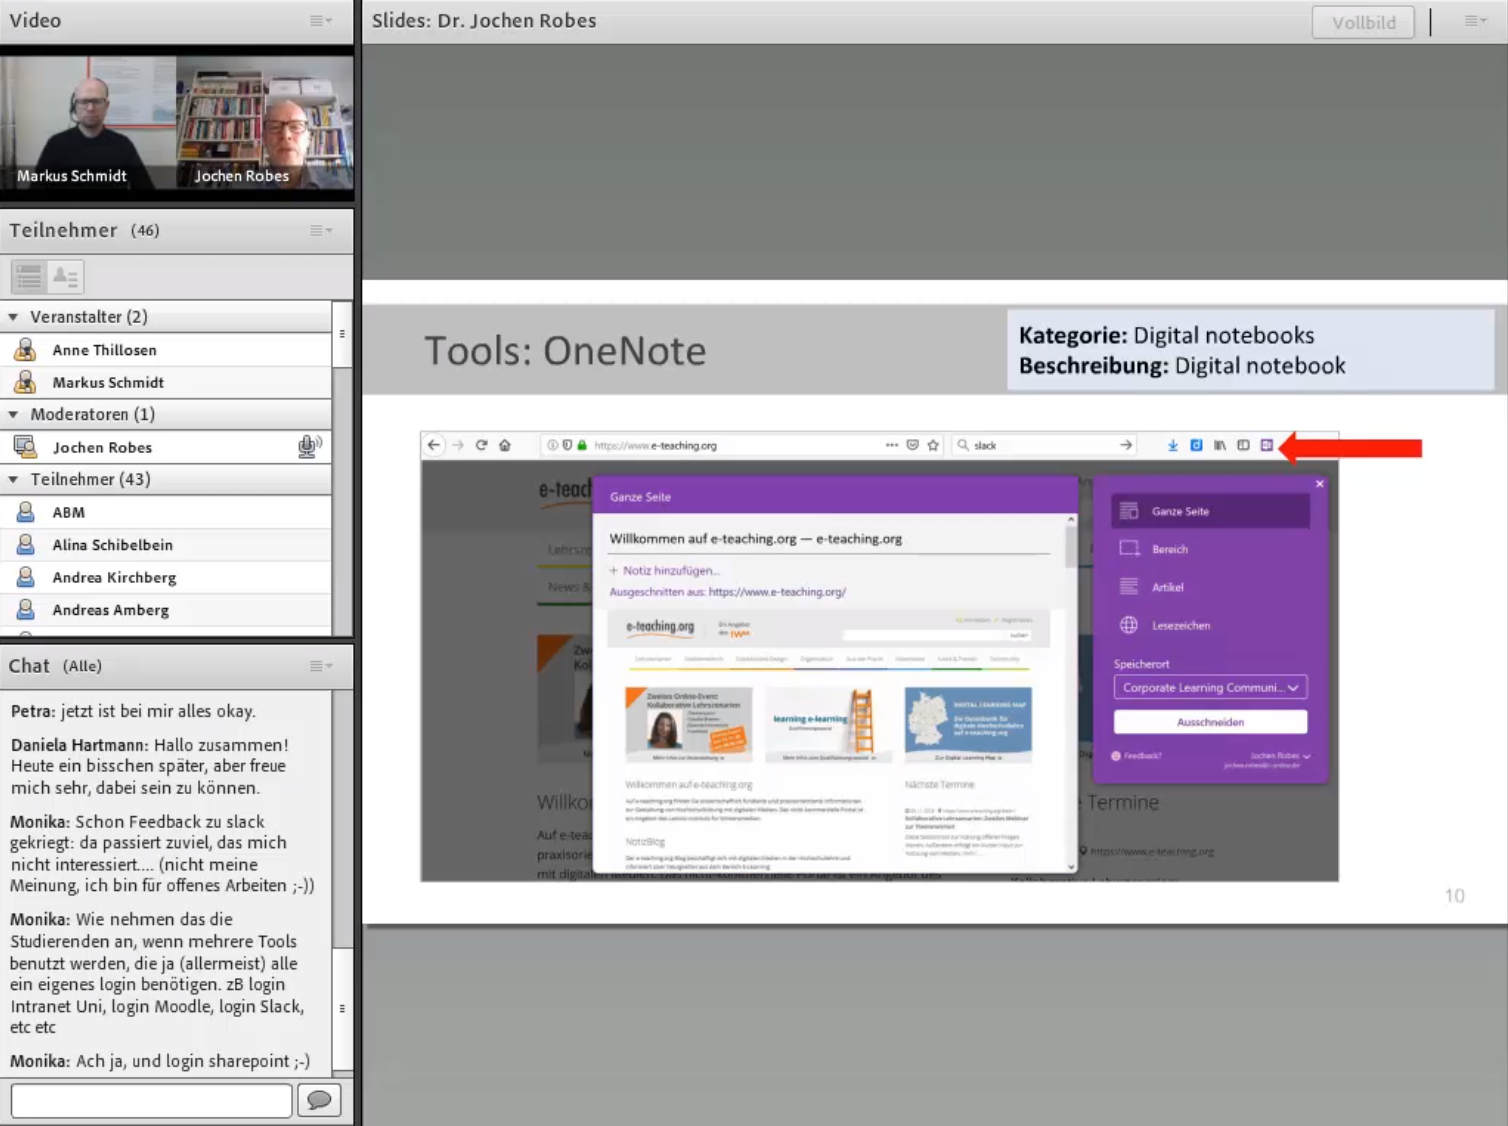Viewport: 1508px width, 1126px height.
Task: Click Anne Thillosen's host avatar icon
Action: (25, 350)
